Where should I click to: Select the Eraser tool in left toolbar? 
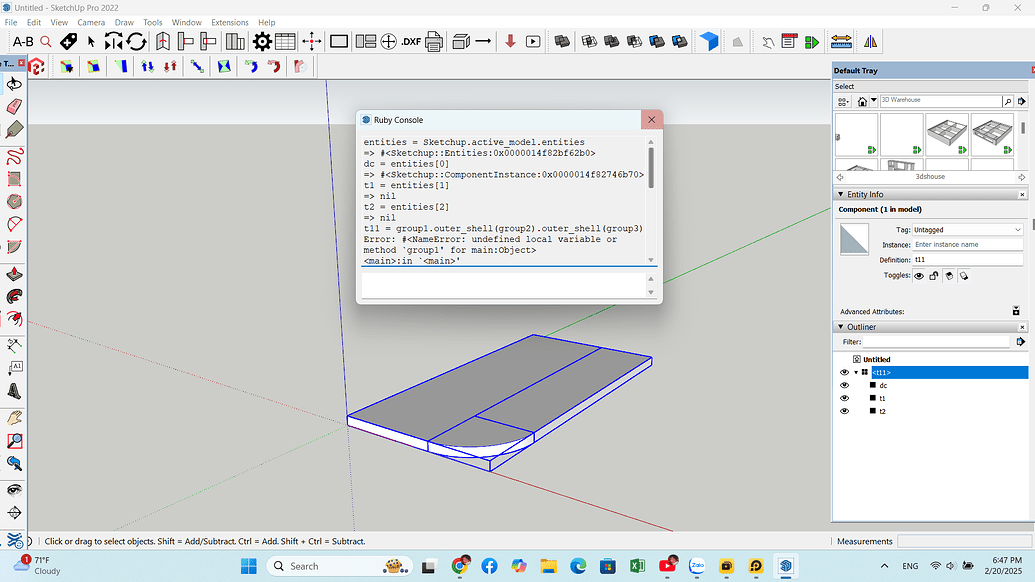point(14,109)
